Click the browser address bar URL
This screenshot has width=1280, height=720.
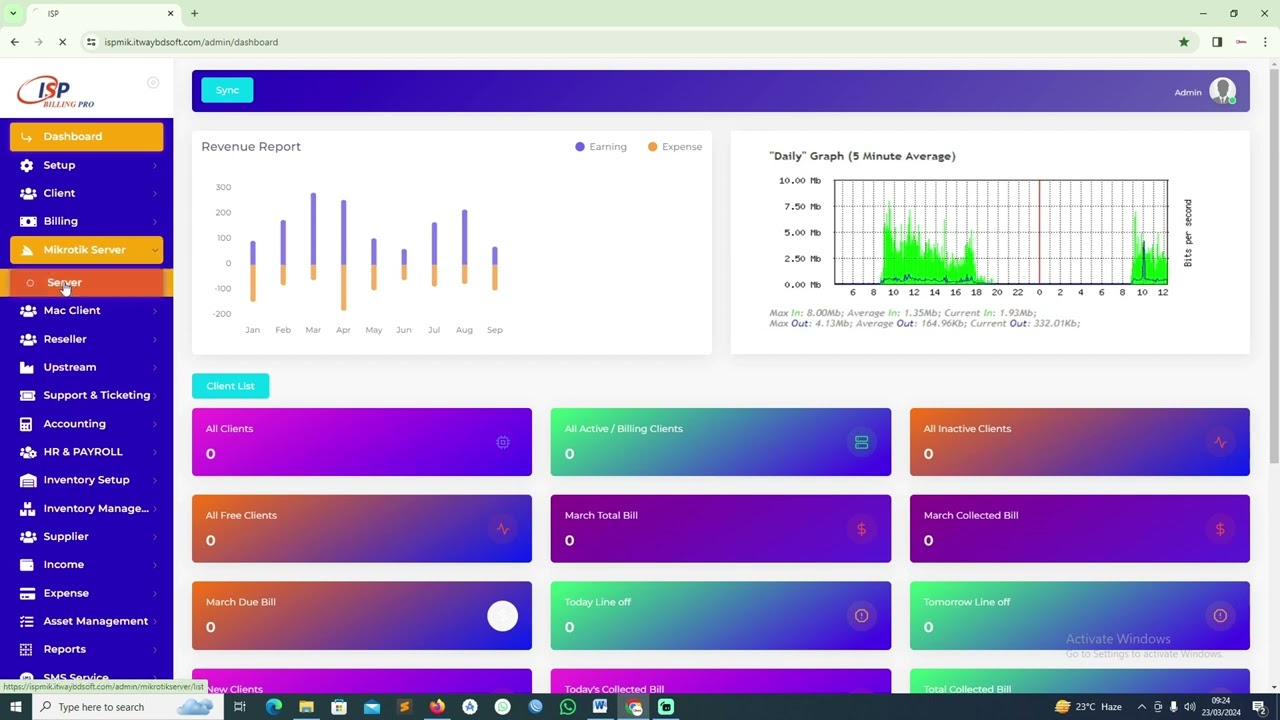coord(191,42)
